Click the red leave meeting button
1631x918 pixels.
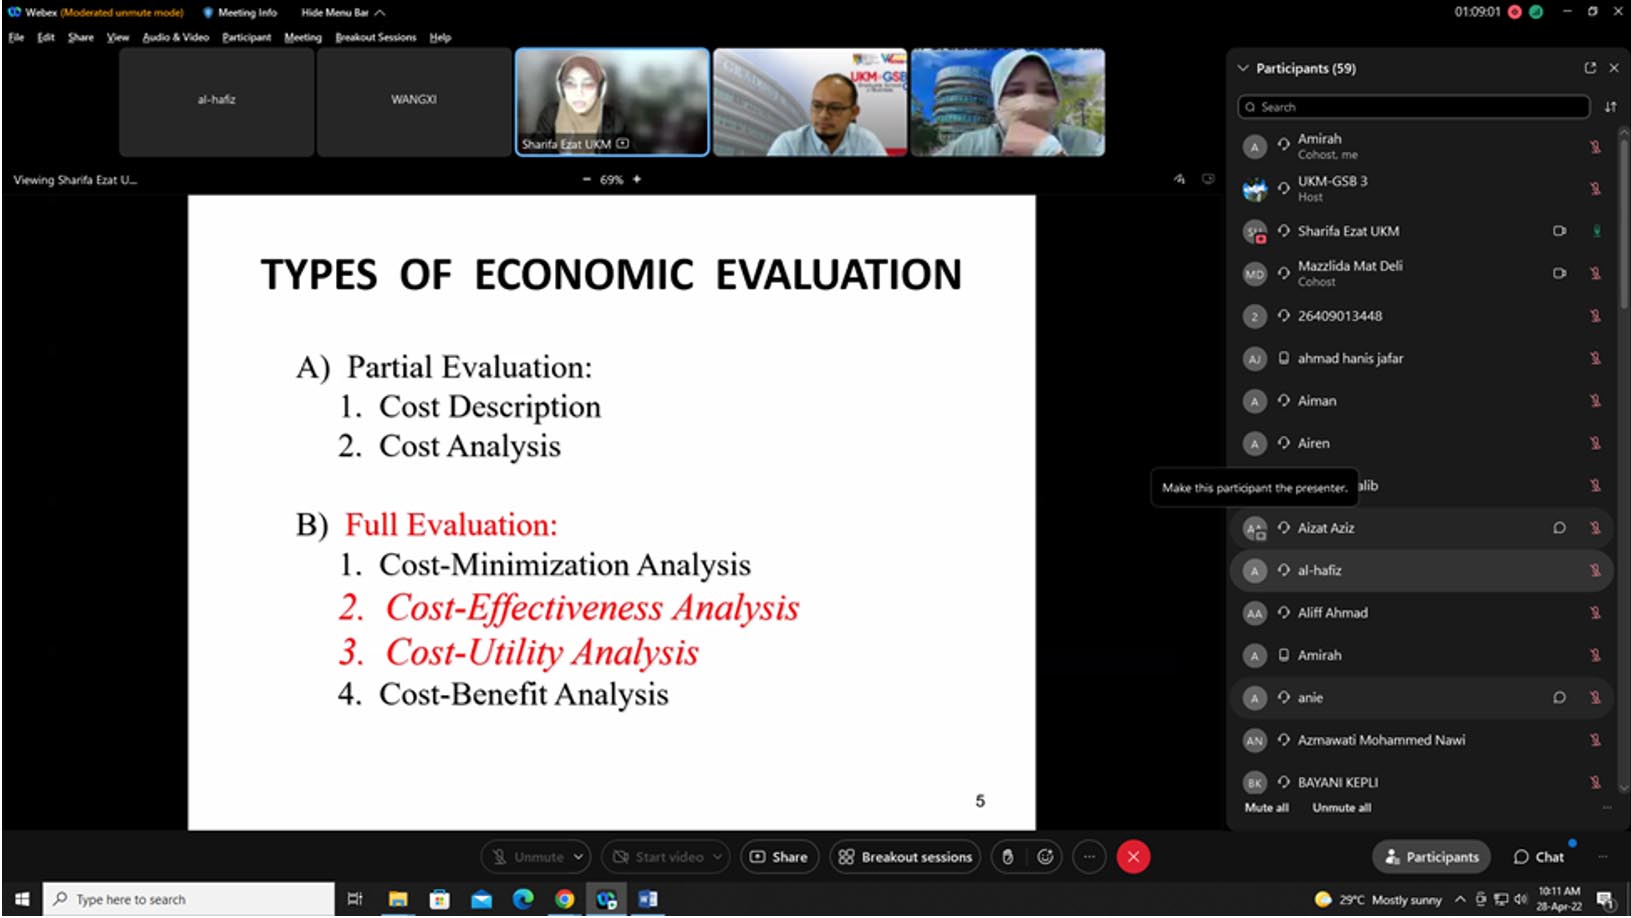[x=1133, y=857]
